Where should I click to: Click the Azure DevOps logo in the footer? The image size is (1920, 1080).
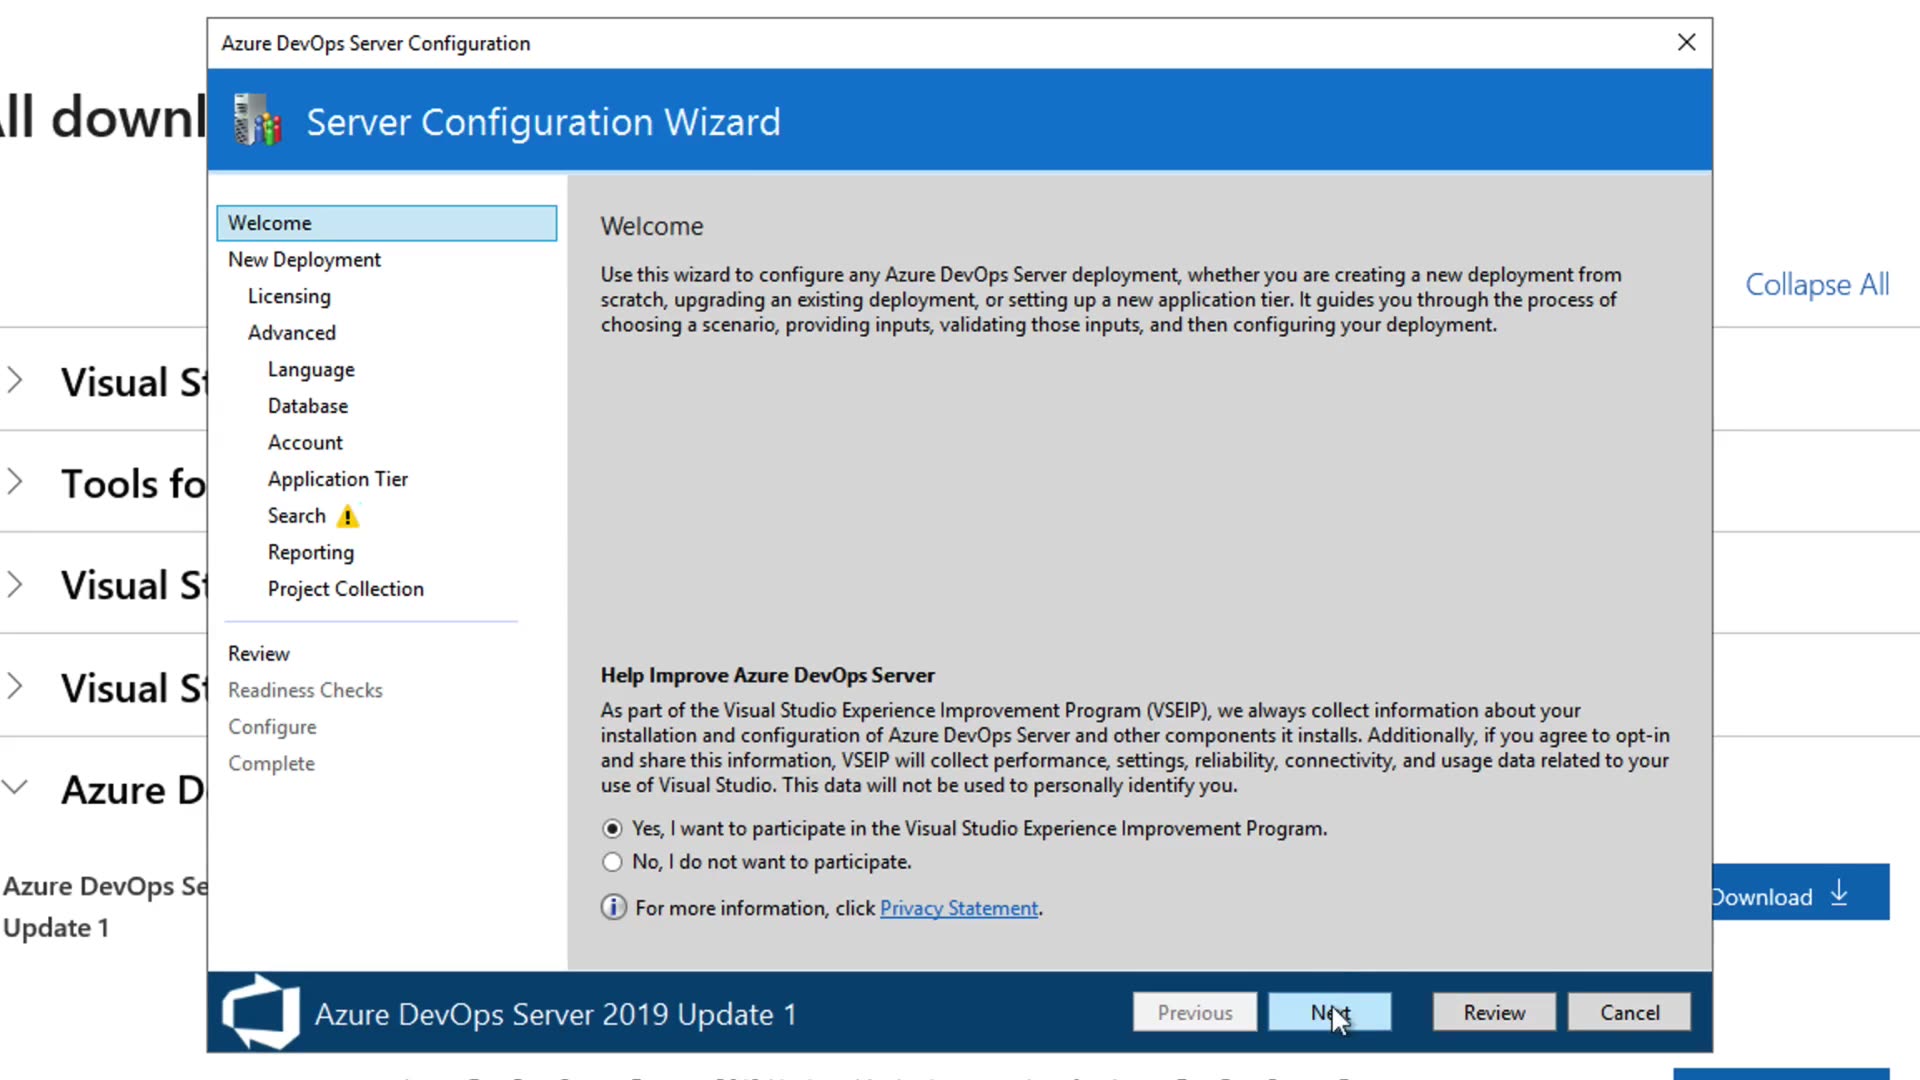pos(260,1012)
